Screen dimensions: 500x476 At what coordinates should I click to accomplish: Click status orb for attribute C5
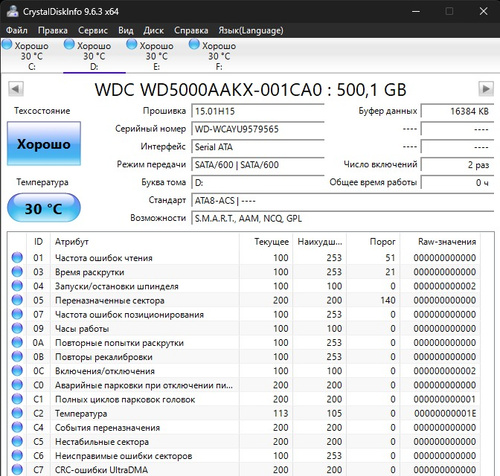pyautogui.click(x=17, y=441)
